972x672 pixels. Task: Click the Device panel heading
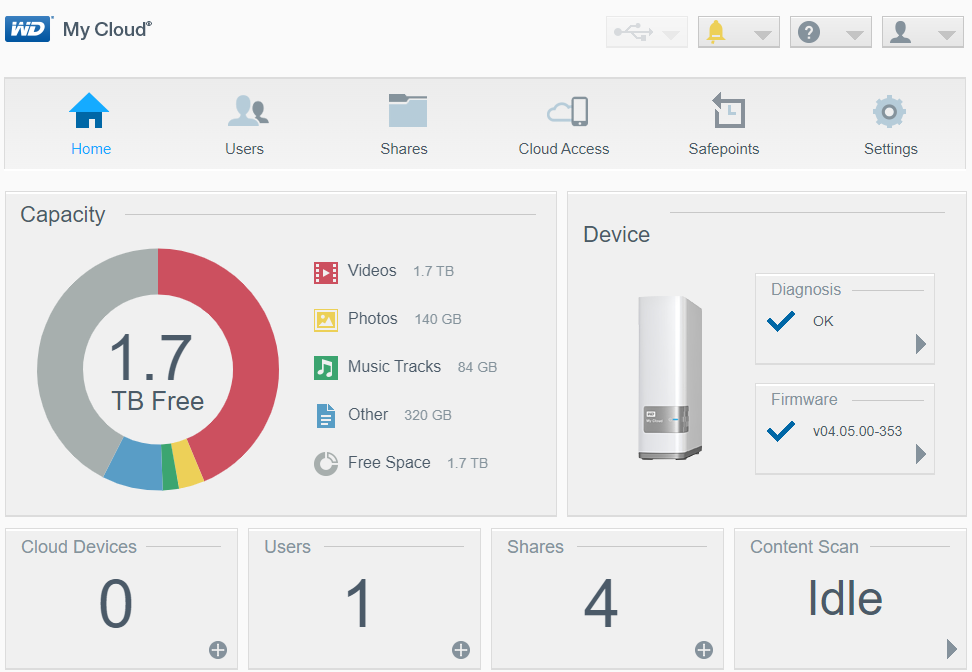click(616, 234)
